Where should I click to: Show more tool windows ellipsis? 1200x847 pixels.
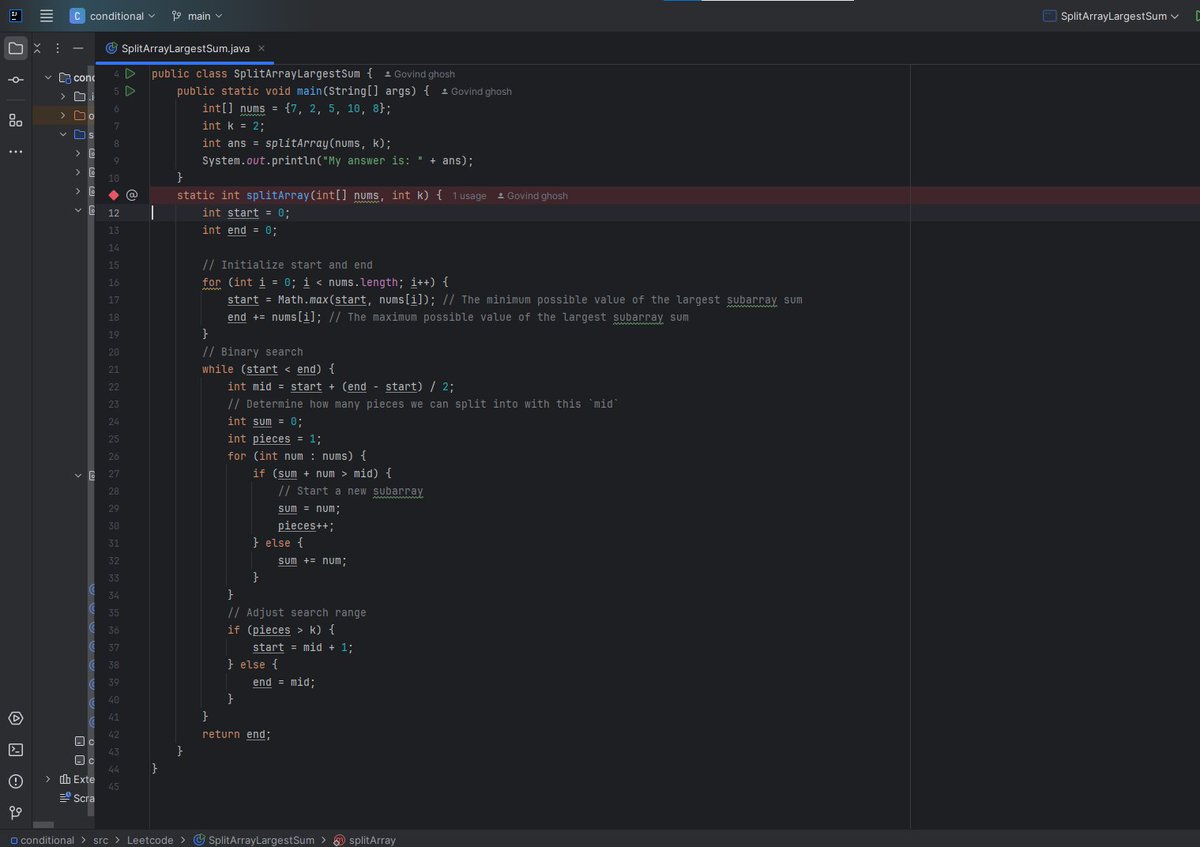(x=16, y=152)
